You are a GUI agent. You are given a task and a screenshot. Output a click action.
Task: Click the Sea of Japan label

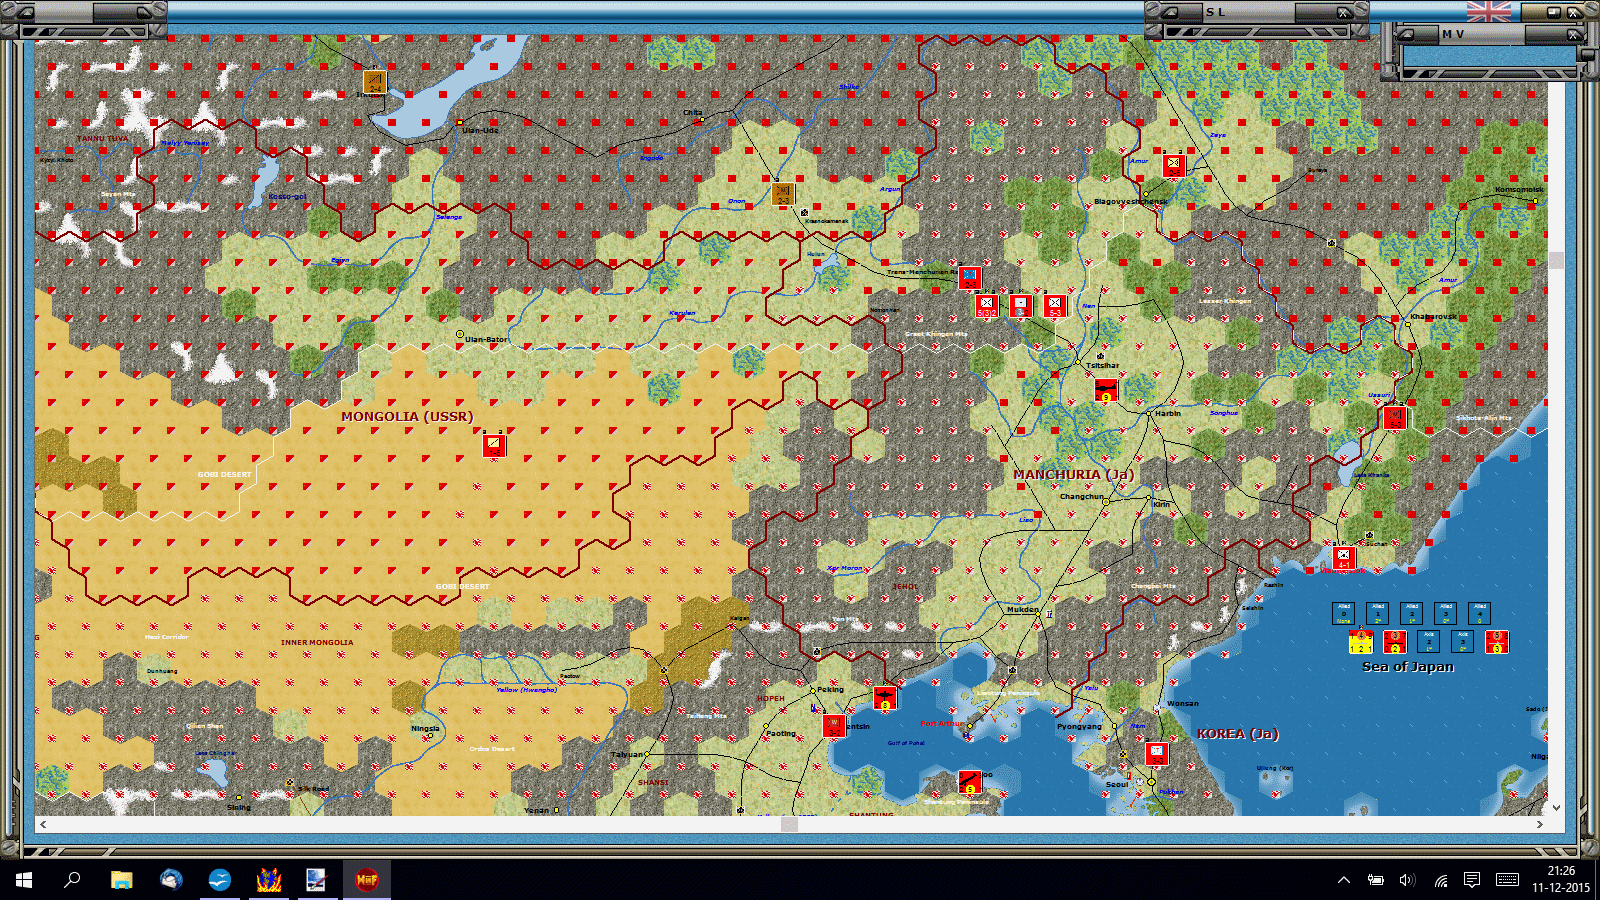point(1408,667)
